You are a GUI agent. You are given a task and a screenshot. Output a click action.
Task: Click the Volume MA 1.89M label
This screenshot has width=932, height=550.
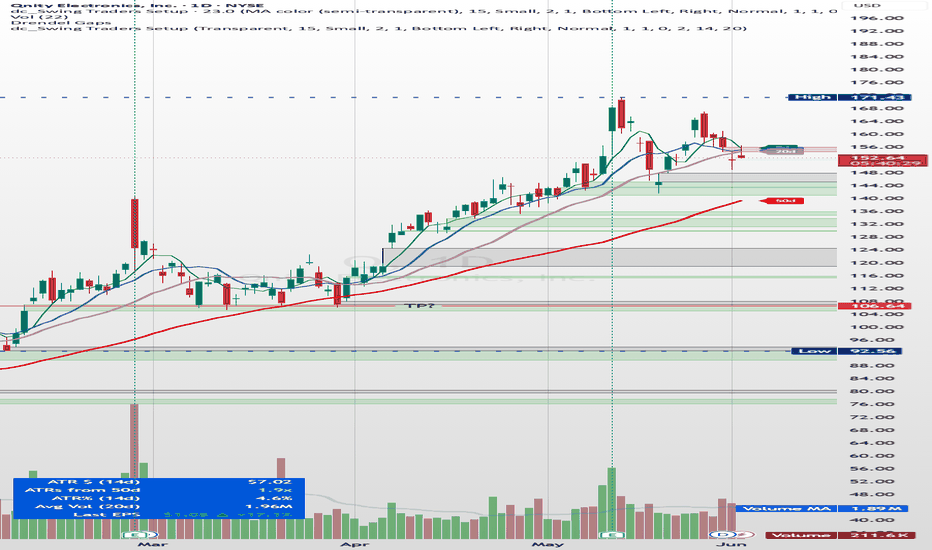(822, 508)
